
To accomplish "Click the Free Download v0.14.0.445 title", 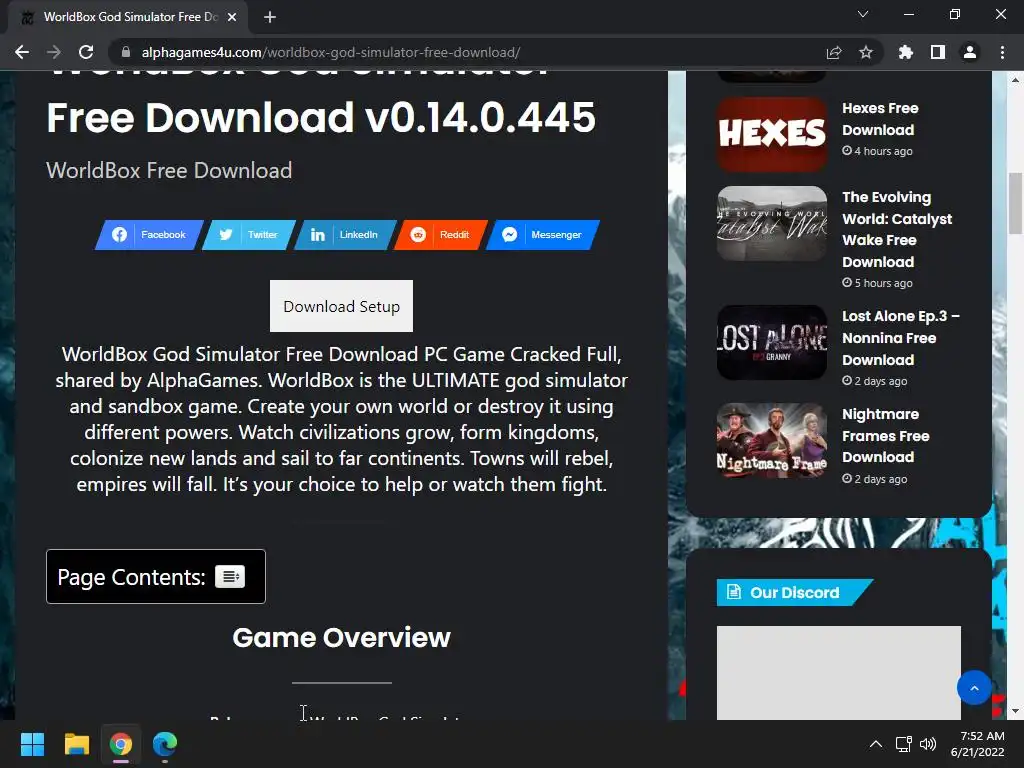I will (x=321, y=118).
